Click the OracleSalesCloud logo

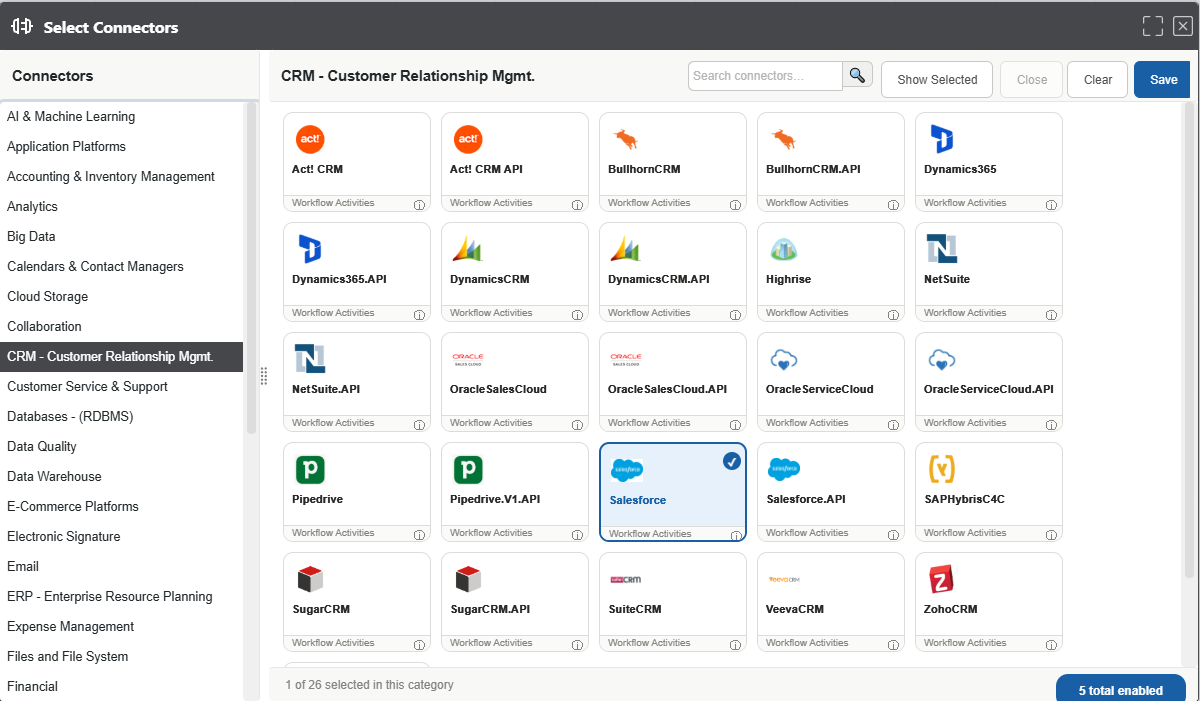(x=468, y=359)
